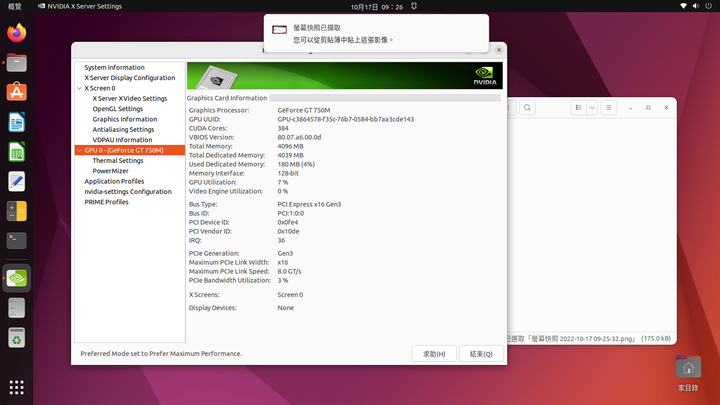Open VDPAU Information page
Viewport: 720px width, 405px height.
[122, 140]
